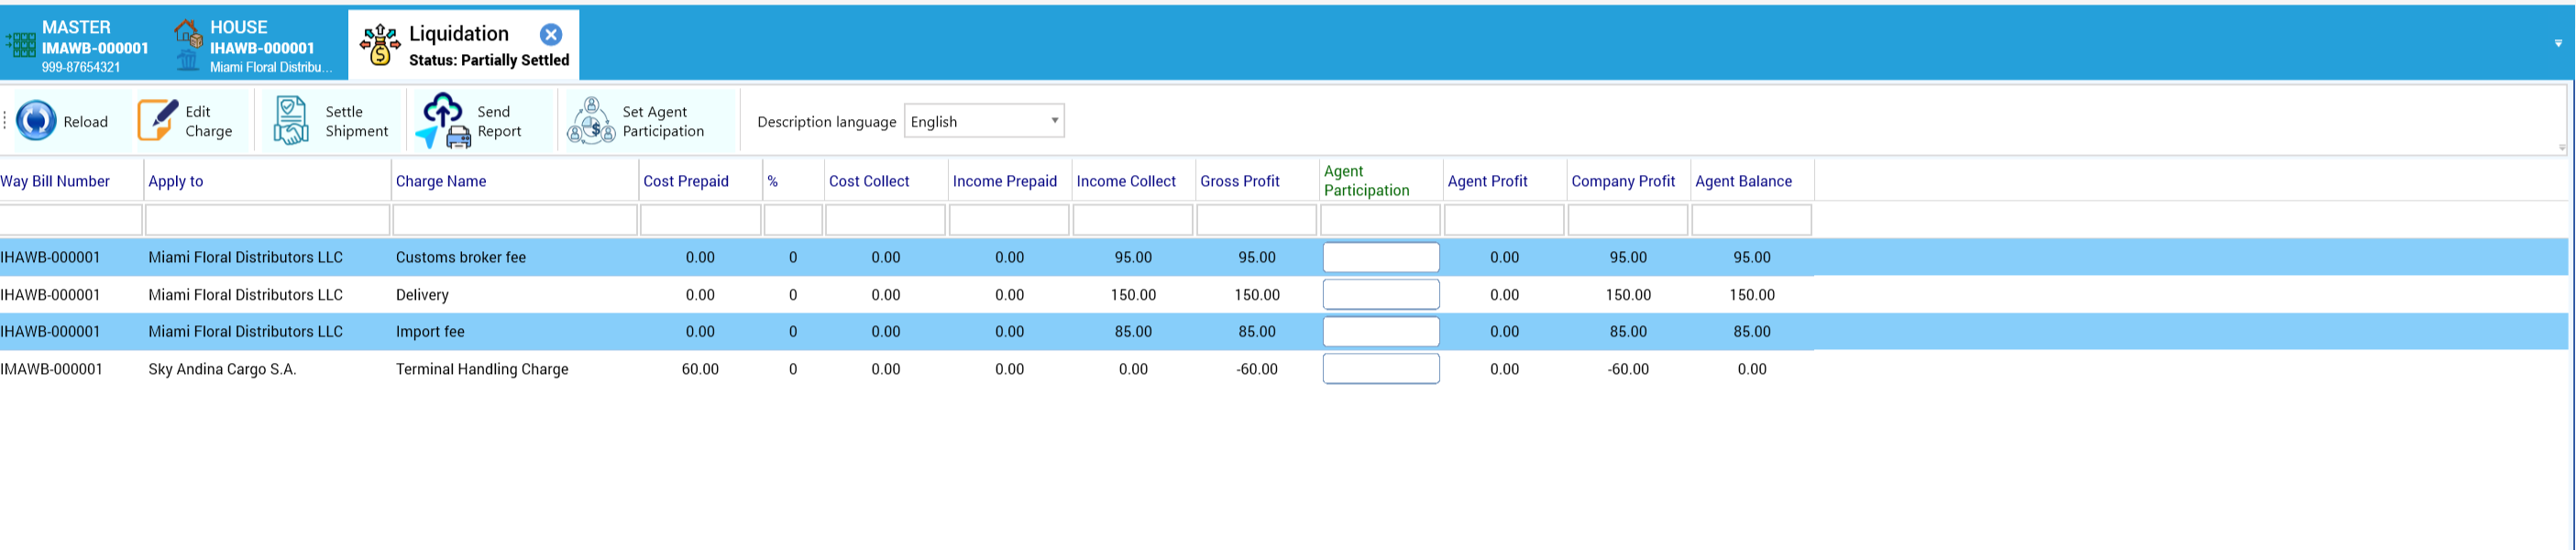Select the Terminal Handling Charge cell

pos(482,369)
